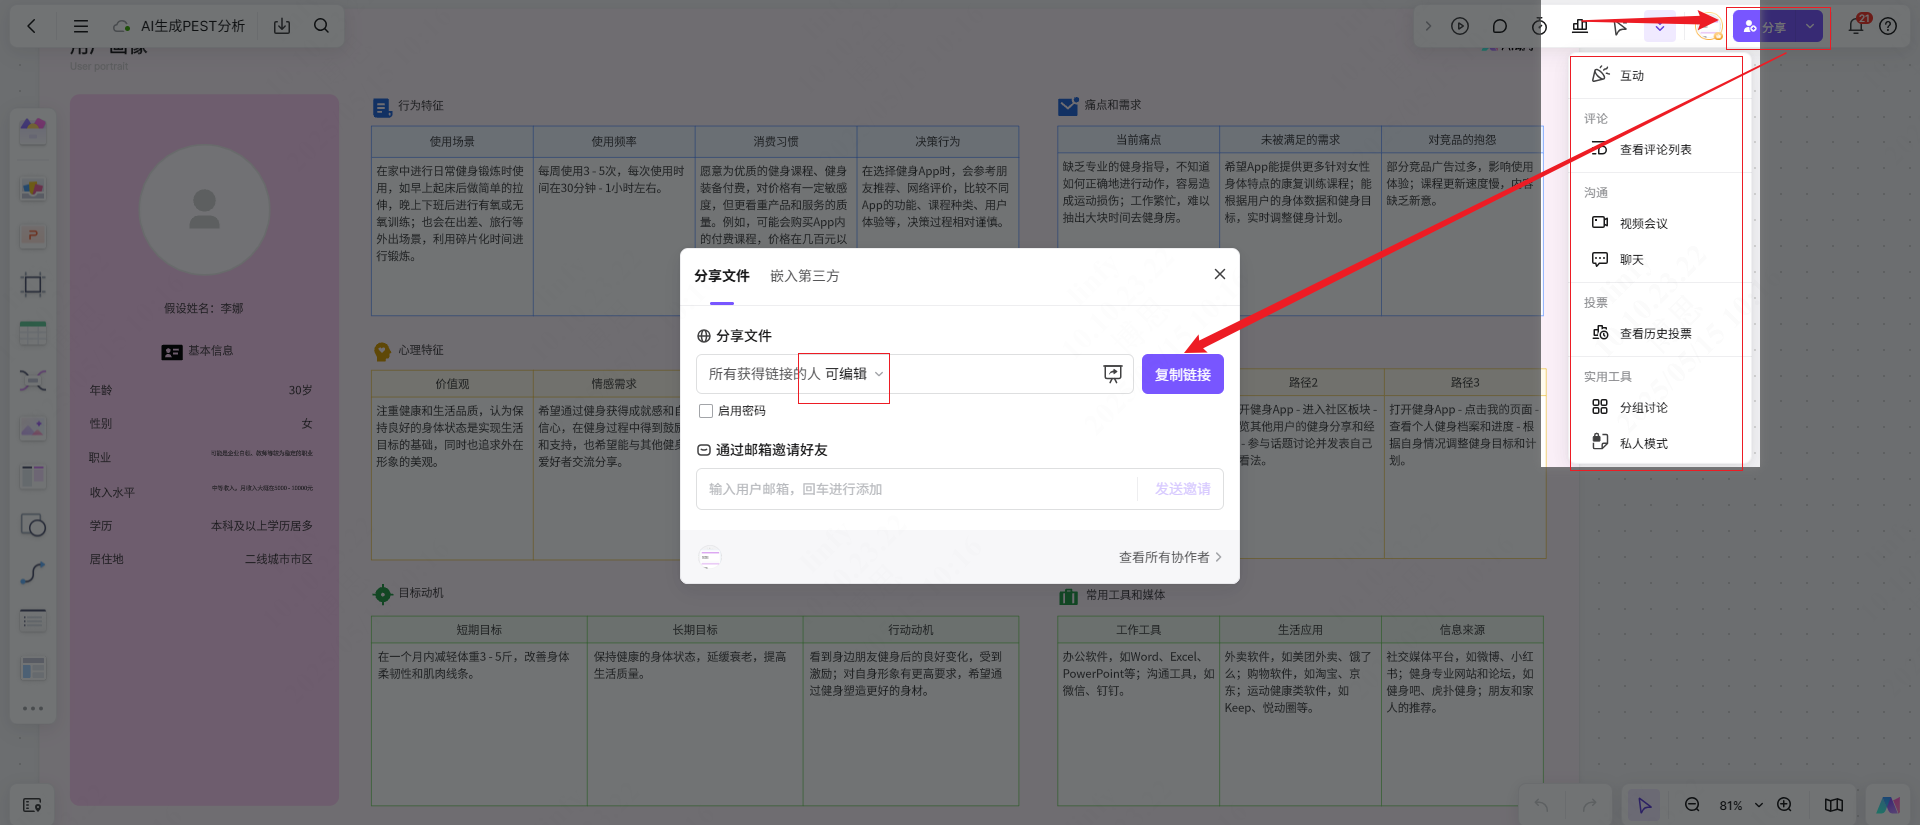Click the user portrait avatar placeholder

coord(204,210)
